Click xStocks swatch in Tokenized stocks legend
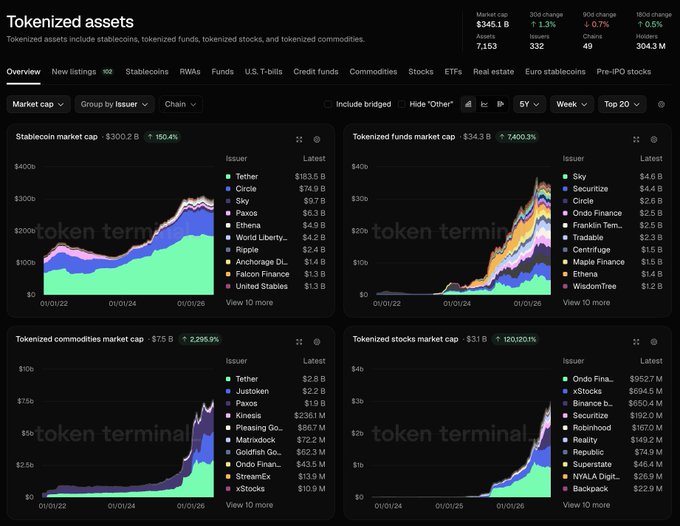This screenshot has width=680, height=526. point(565,391)
